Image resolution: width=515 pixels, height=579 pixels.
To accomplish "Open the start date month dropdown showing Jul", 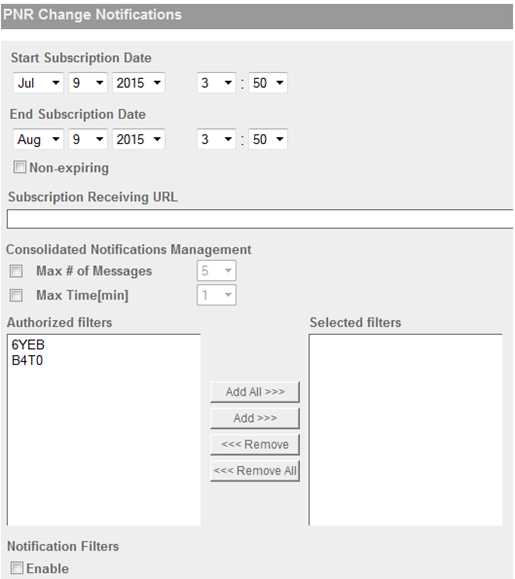I will click(38, 83).
